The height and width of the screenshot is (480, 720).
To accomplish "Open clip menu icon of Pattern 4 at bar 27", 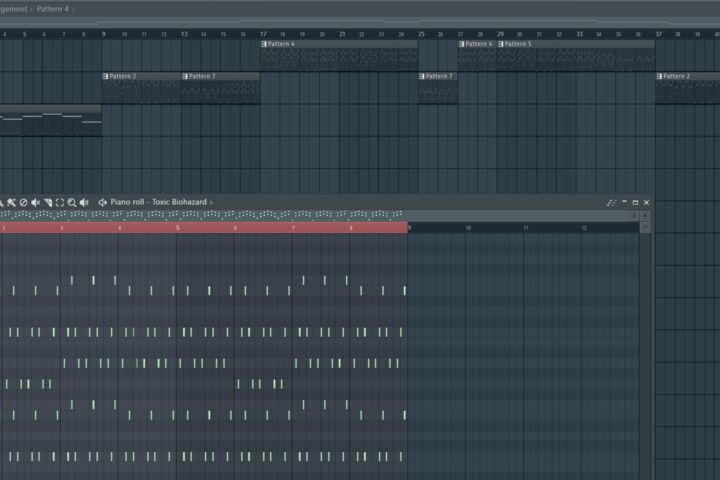I will point(461,44).
